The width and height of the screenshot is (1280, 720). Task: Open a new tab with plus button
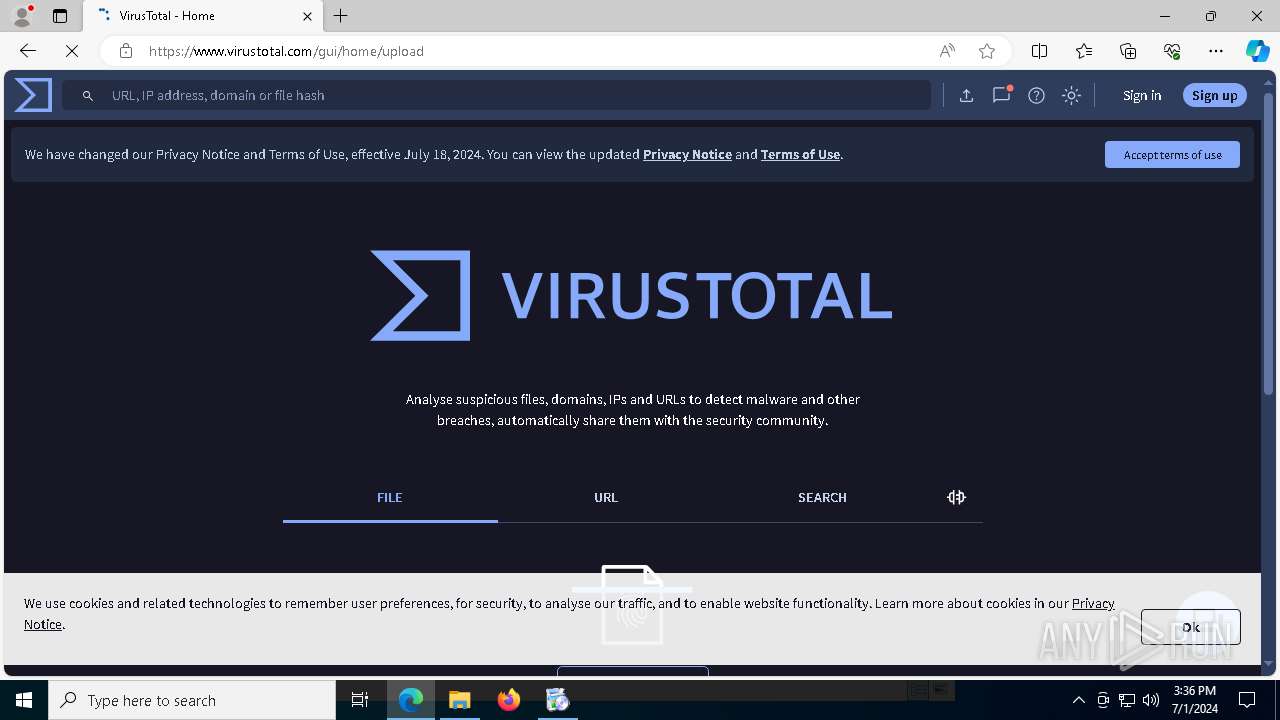(x=341, y=16)
